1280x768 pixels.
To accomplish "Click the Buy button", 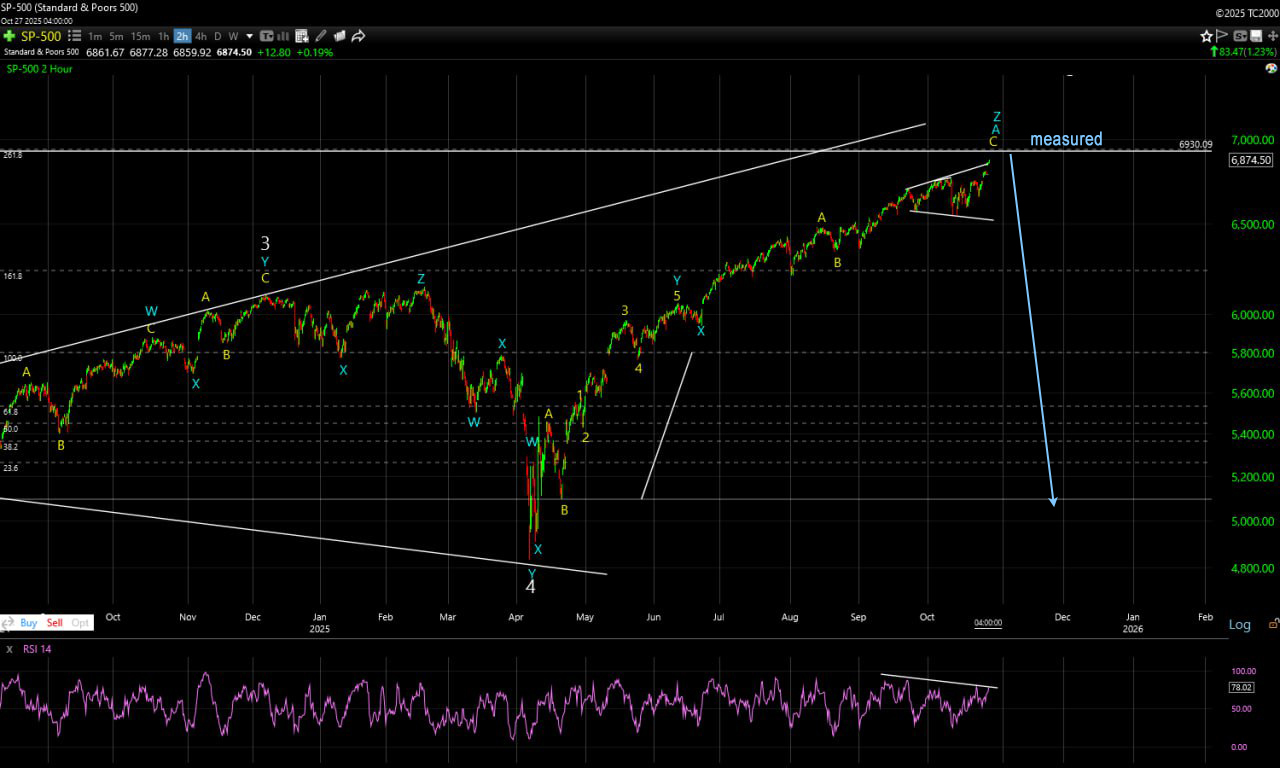I will click(x=28, y=622).
